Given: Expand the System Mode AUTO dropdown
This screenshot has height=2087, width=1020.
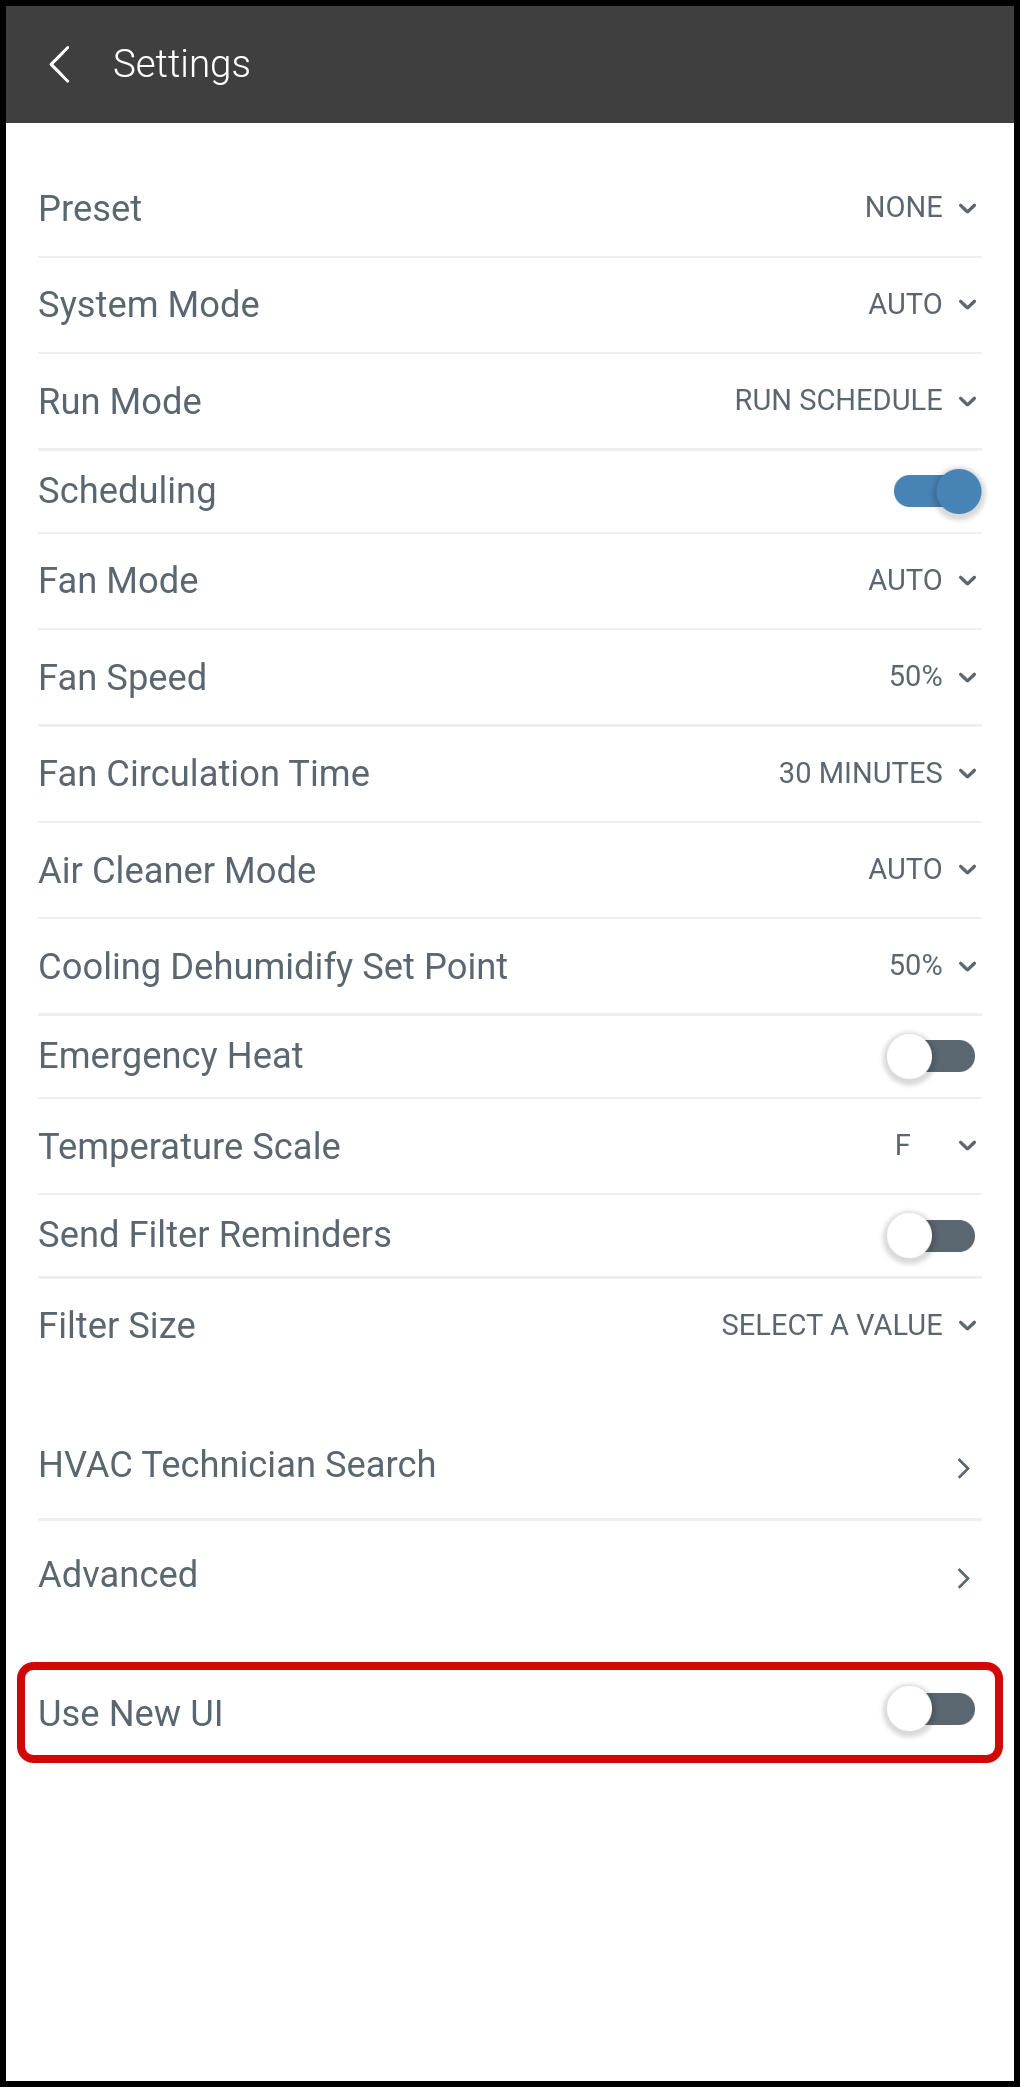Looking at the screenshot, I should [x=921, y=304].
